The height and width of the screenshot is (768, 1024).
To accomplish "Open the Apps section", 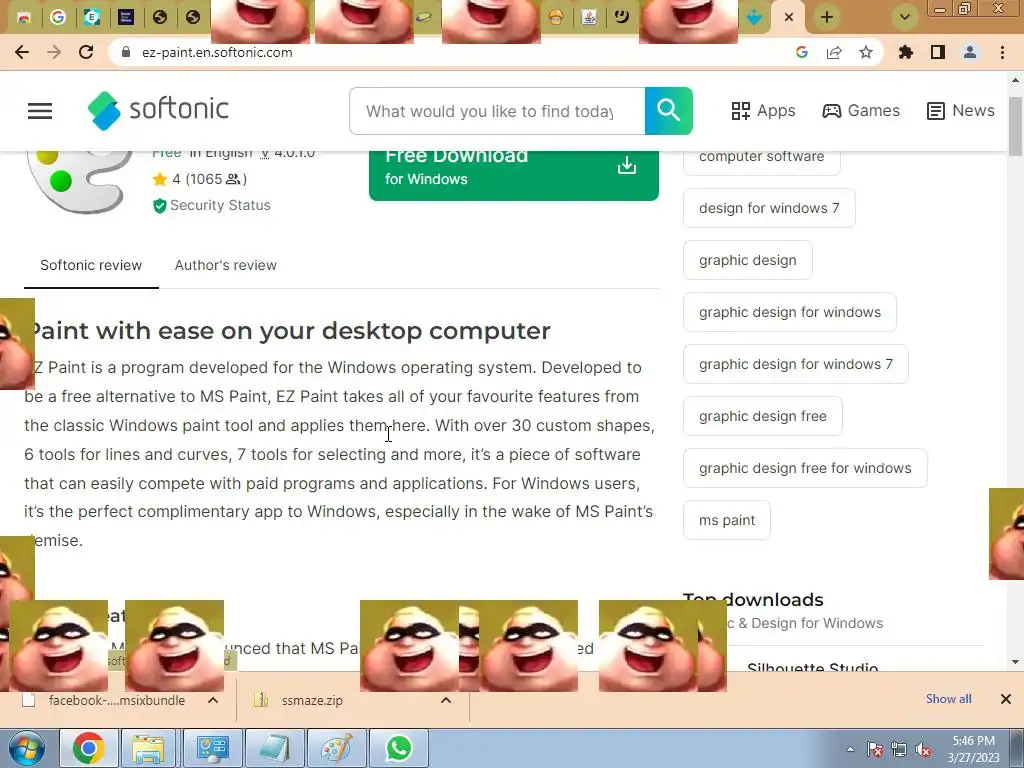I will (763, 110).
